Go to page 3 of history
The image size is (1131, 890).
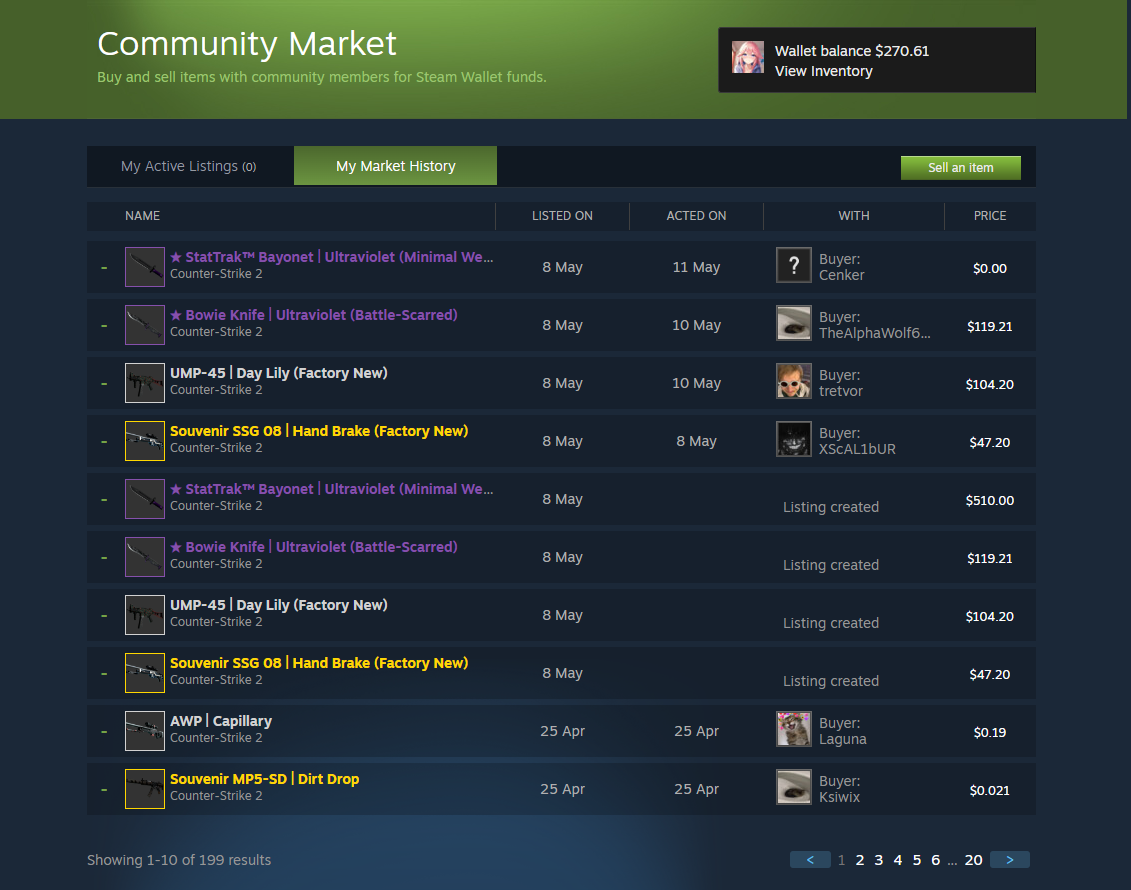(x=879, y=860)
